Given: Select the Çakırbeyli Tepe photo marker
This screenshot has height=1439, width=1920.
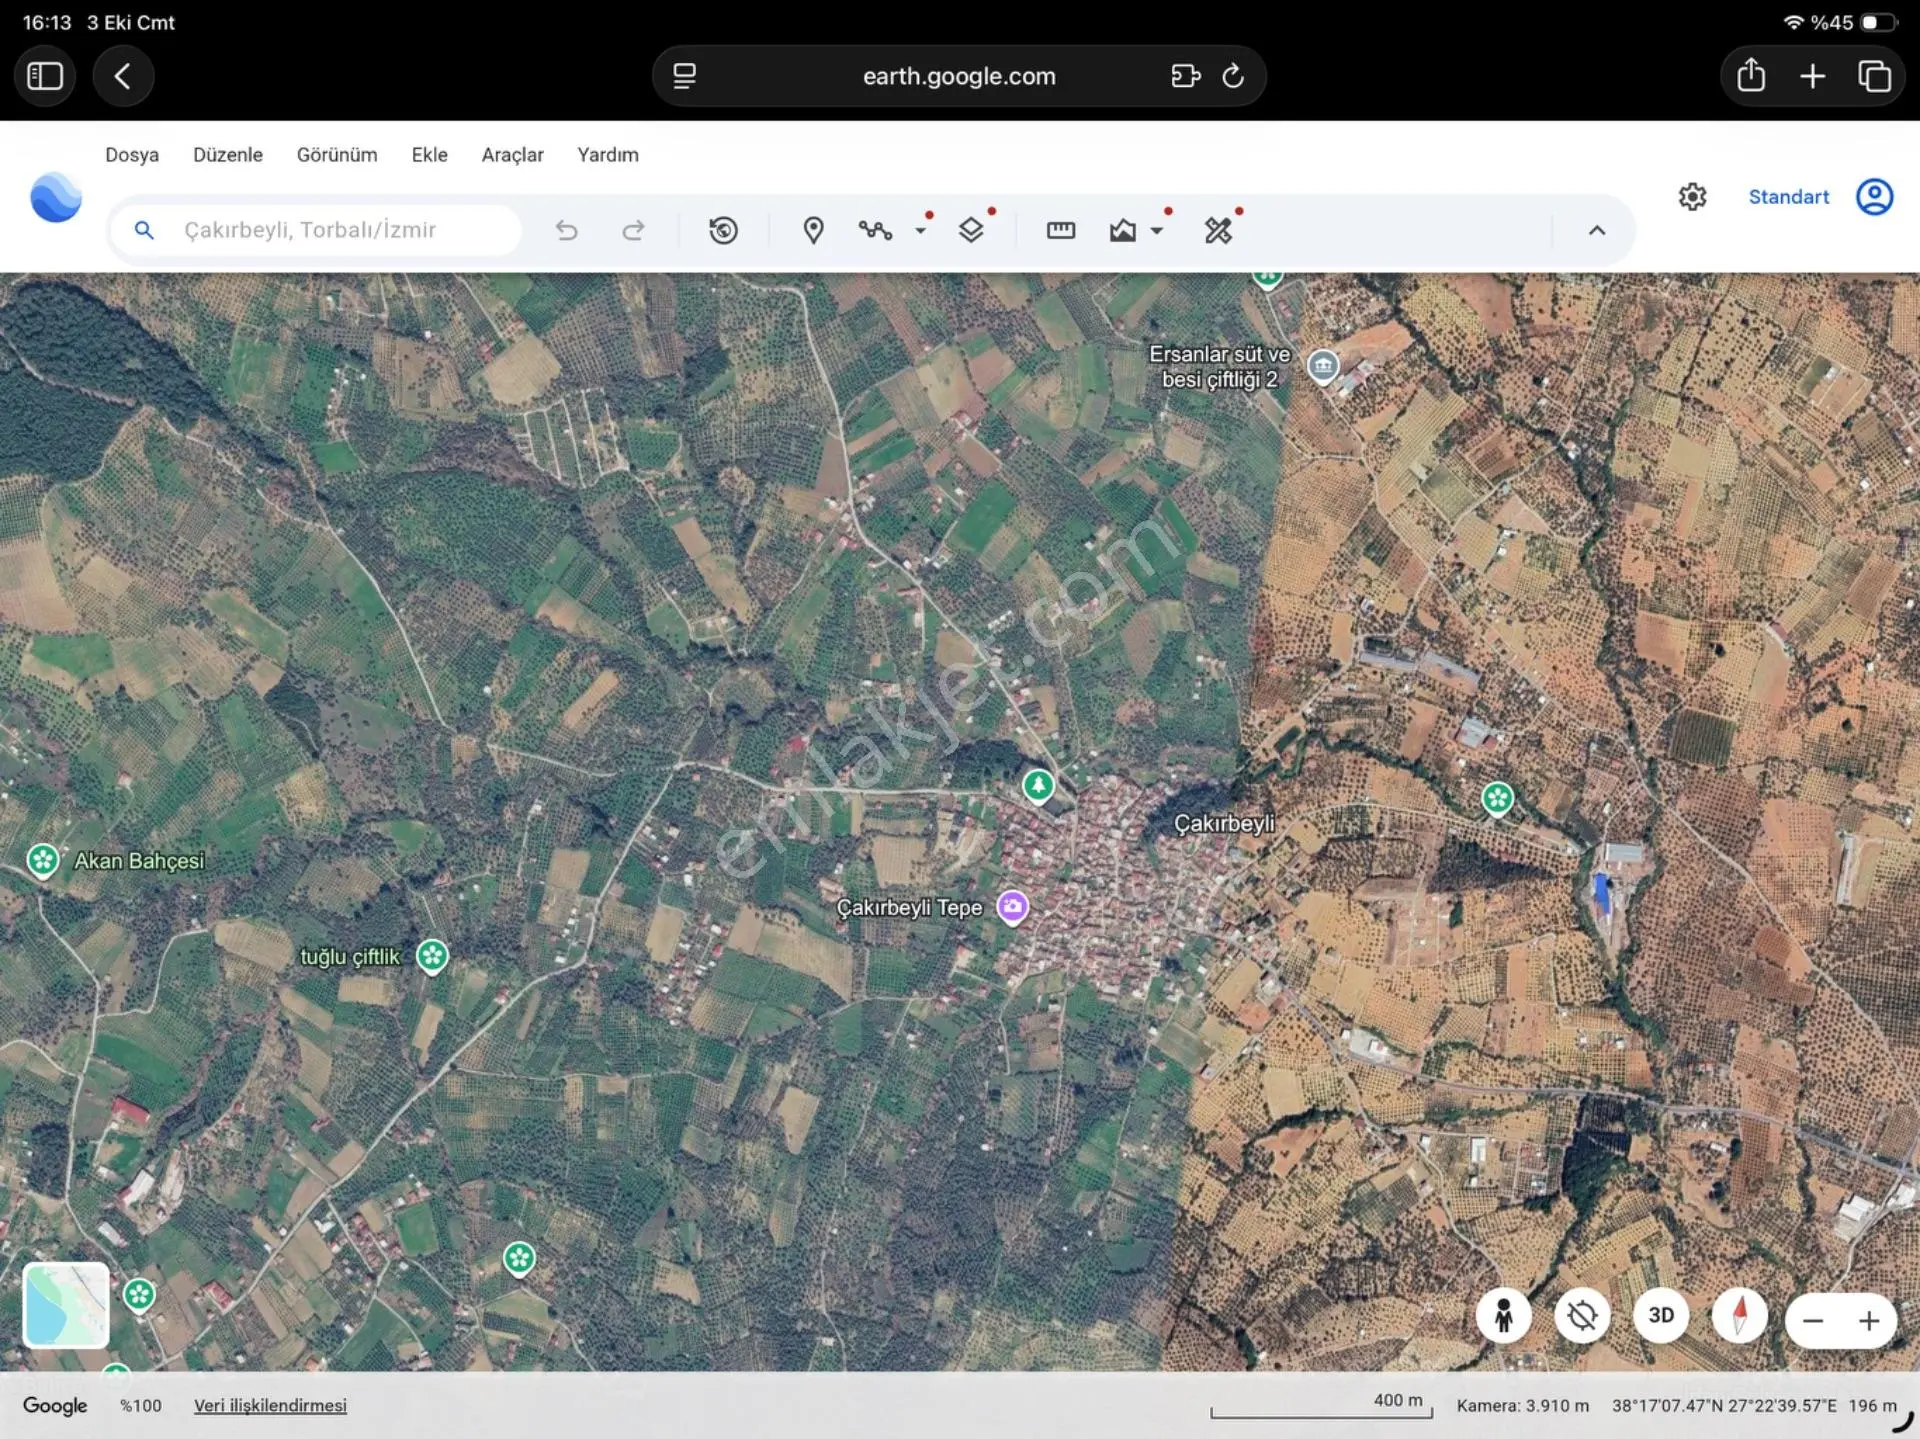Looking at the screenshot, I should 1012,907.
